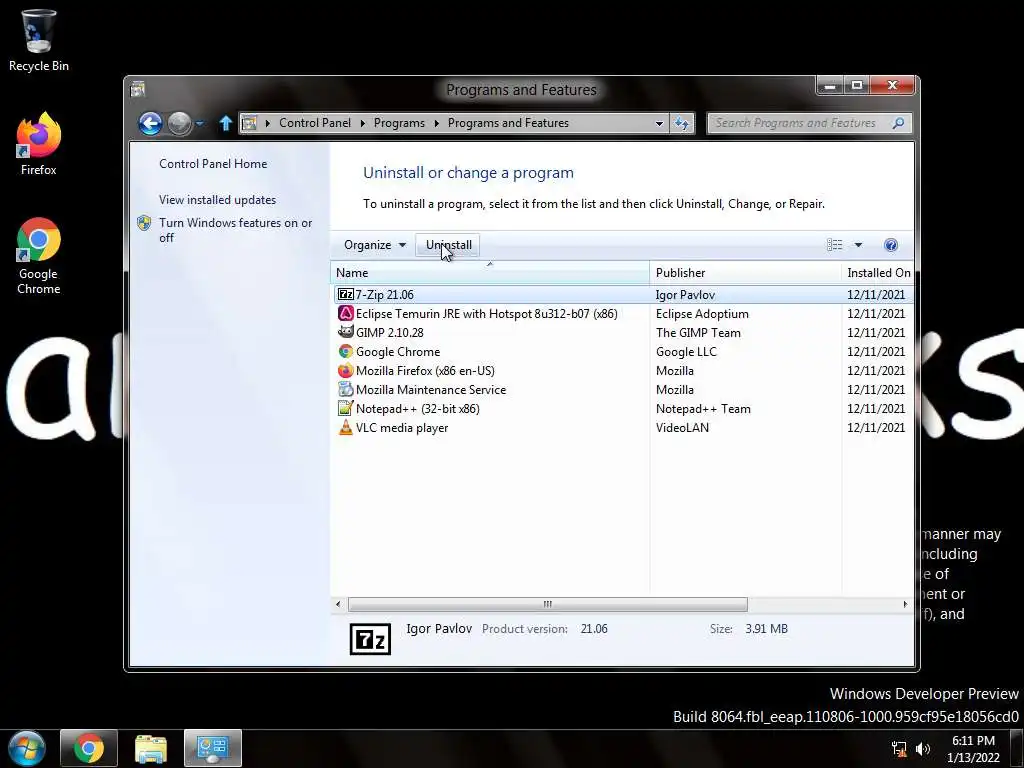Go up one level with the arrow
This screenshot has height=768, width=1024.
[225, 123]
